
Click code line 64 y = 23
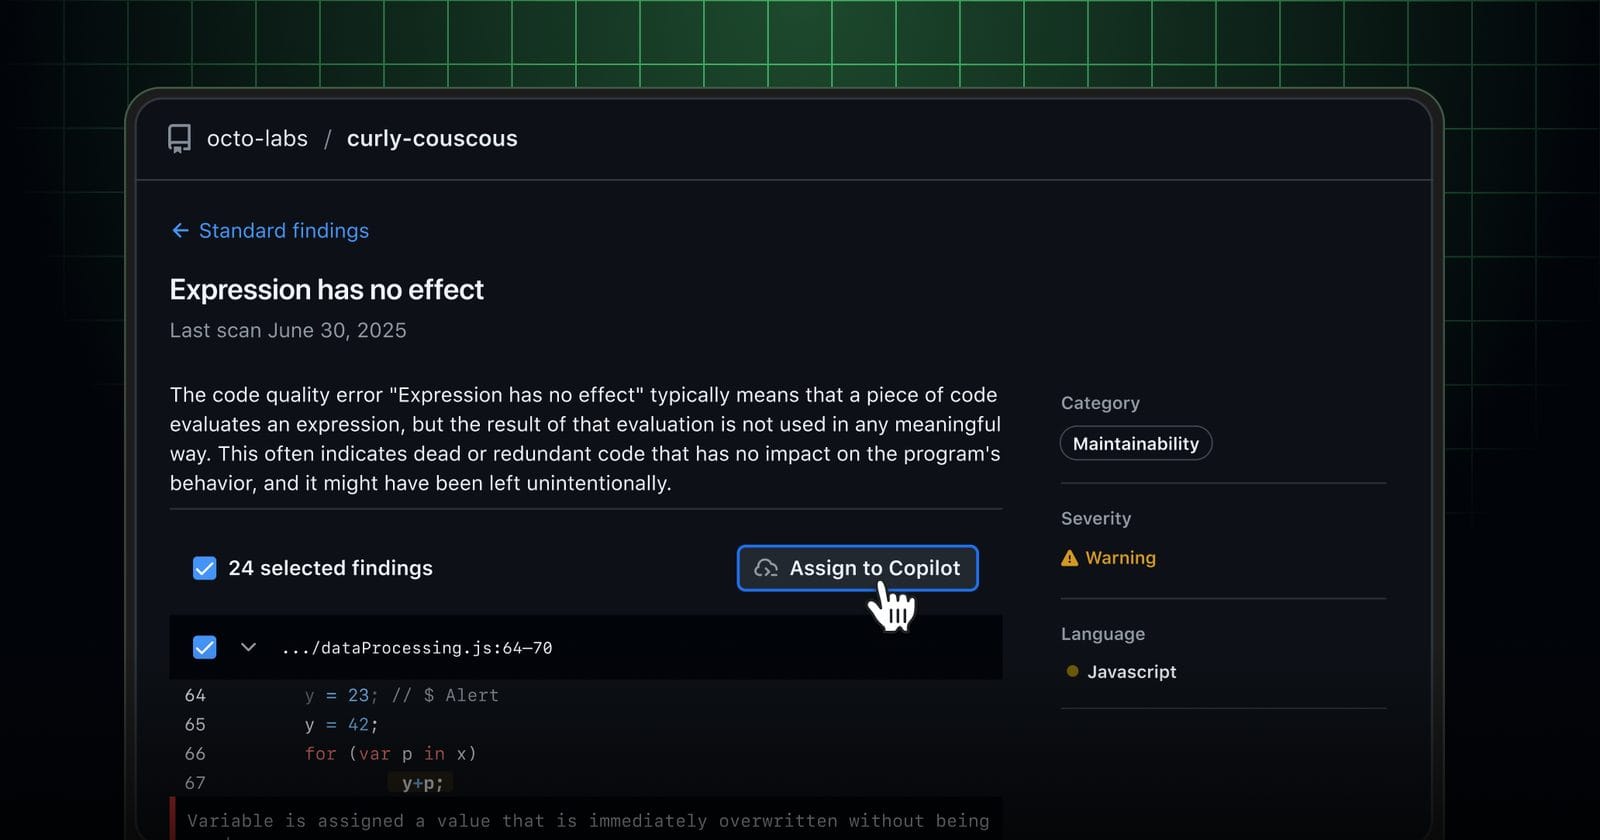pyautogui.click(x=401, y=695)
